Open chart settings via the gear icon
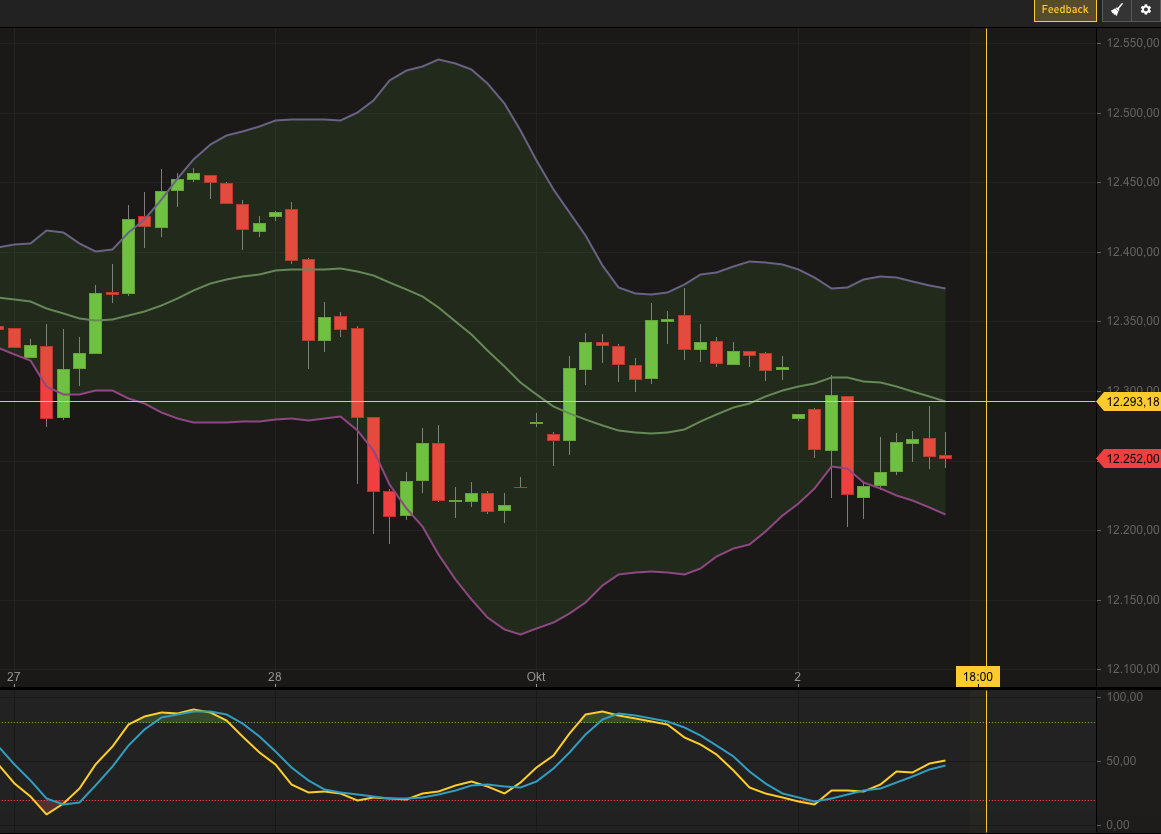 (x=1145, y=10)
